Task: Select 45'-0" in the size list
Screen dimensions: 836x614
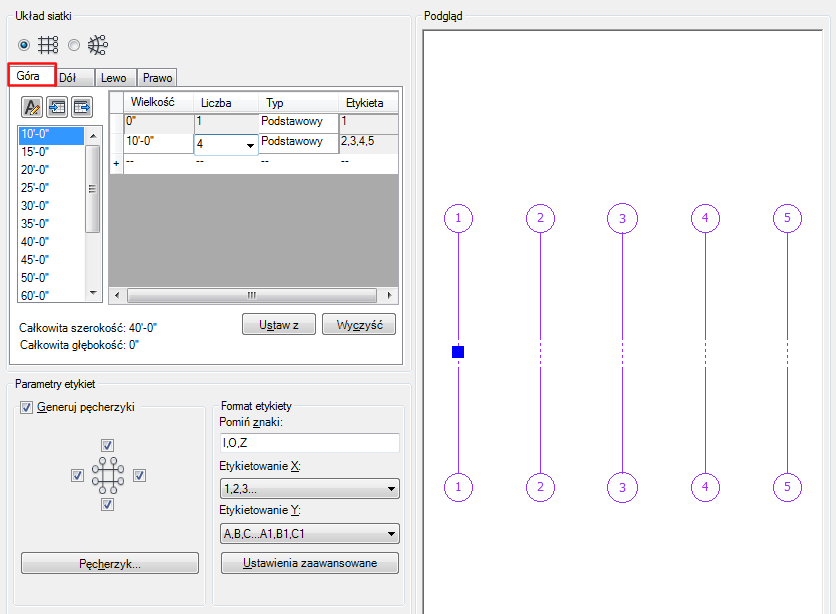Action: (x=51, y=260)
